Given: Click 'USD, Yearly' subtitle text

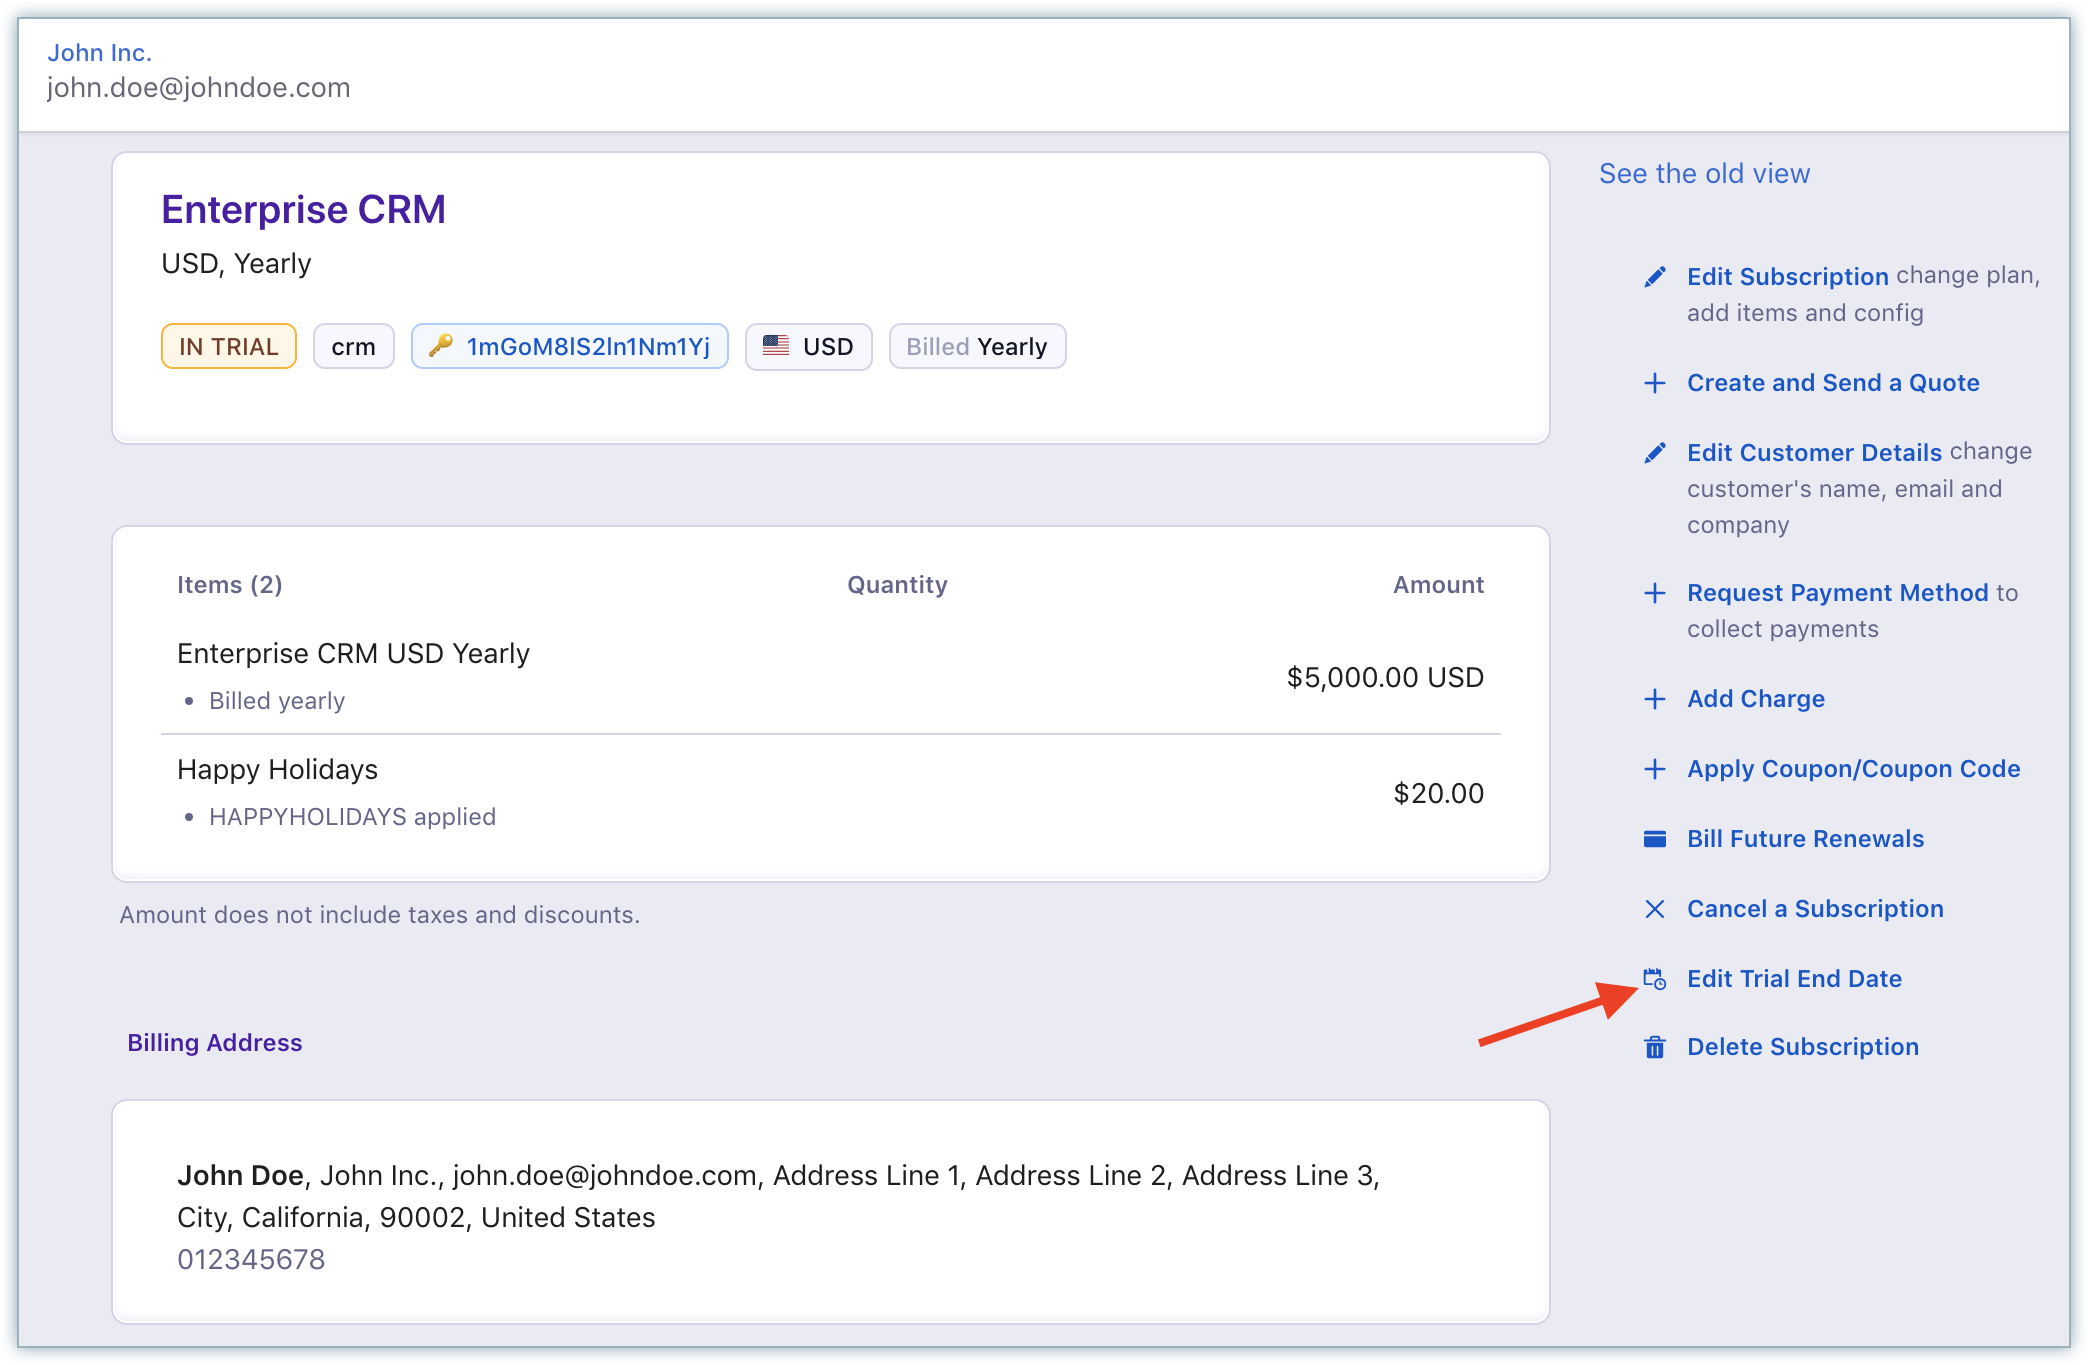Looking at the screenshot, I should 236,264.
